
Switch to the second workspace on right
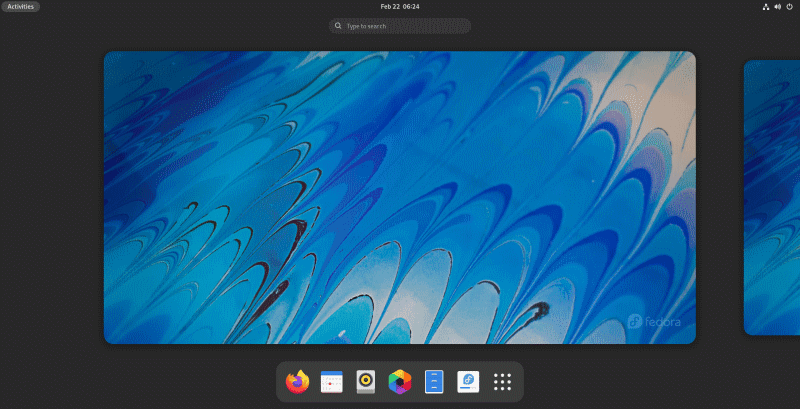(x=771, y=197)
